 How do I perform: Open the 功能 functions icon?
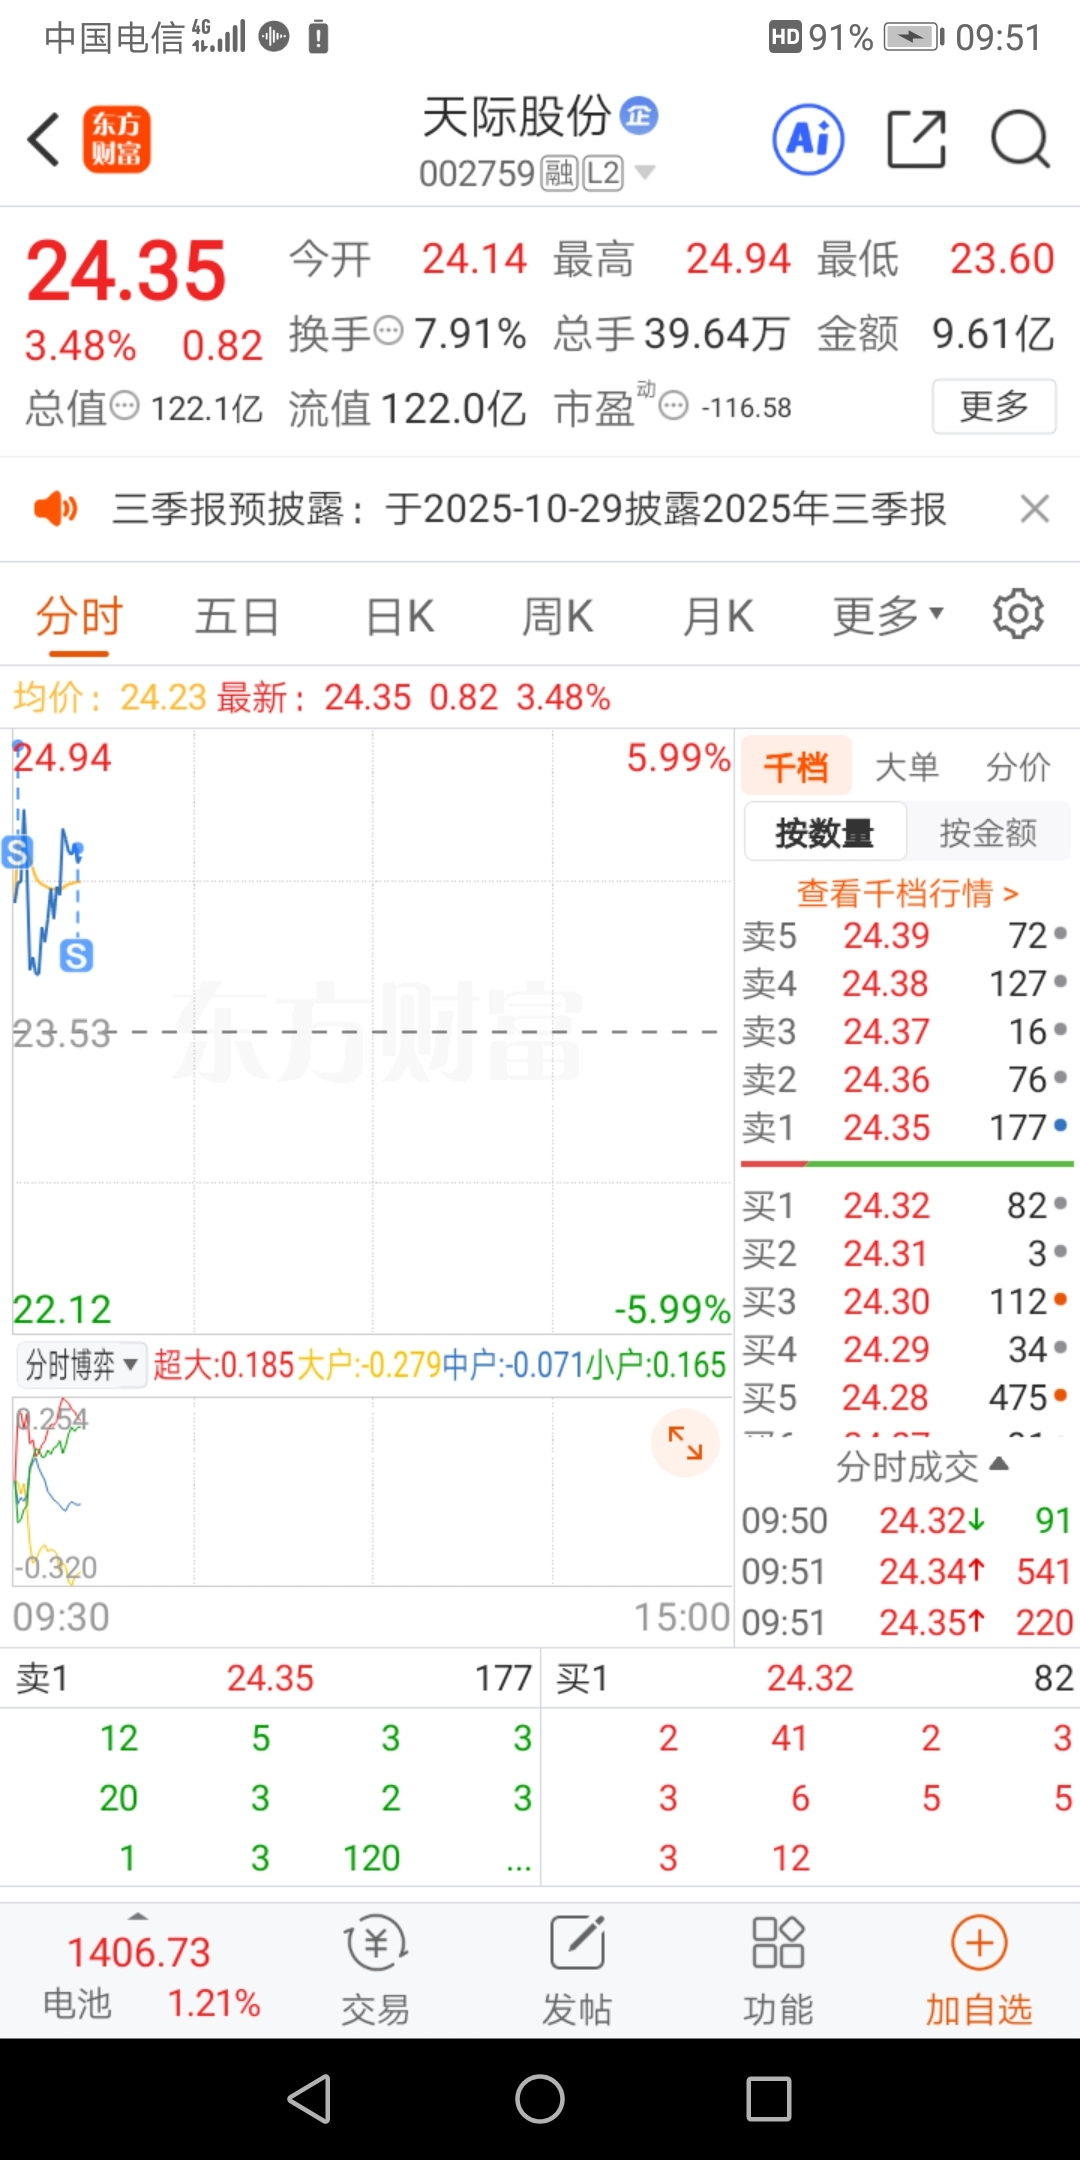[778, 1971]
